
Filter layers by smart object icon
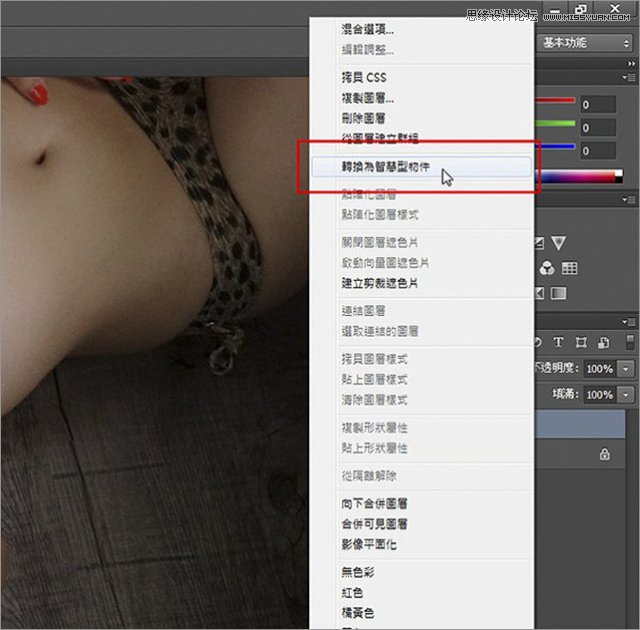[x=604, y=342]
